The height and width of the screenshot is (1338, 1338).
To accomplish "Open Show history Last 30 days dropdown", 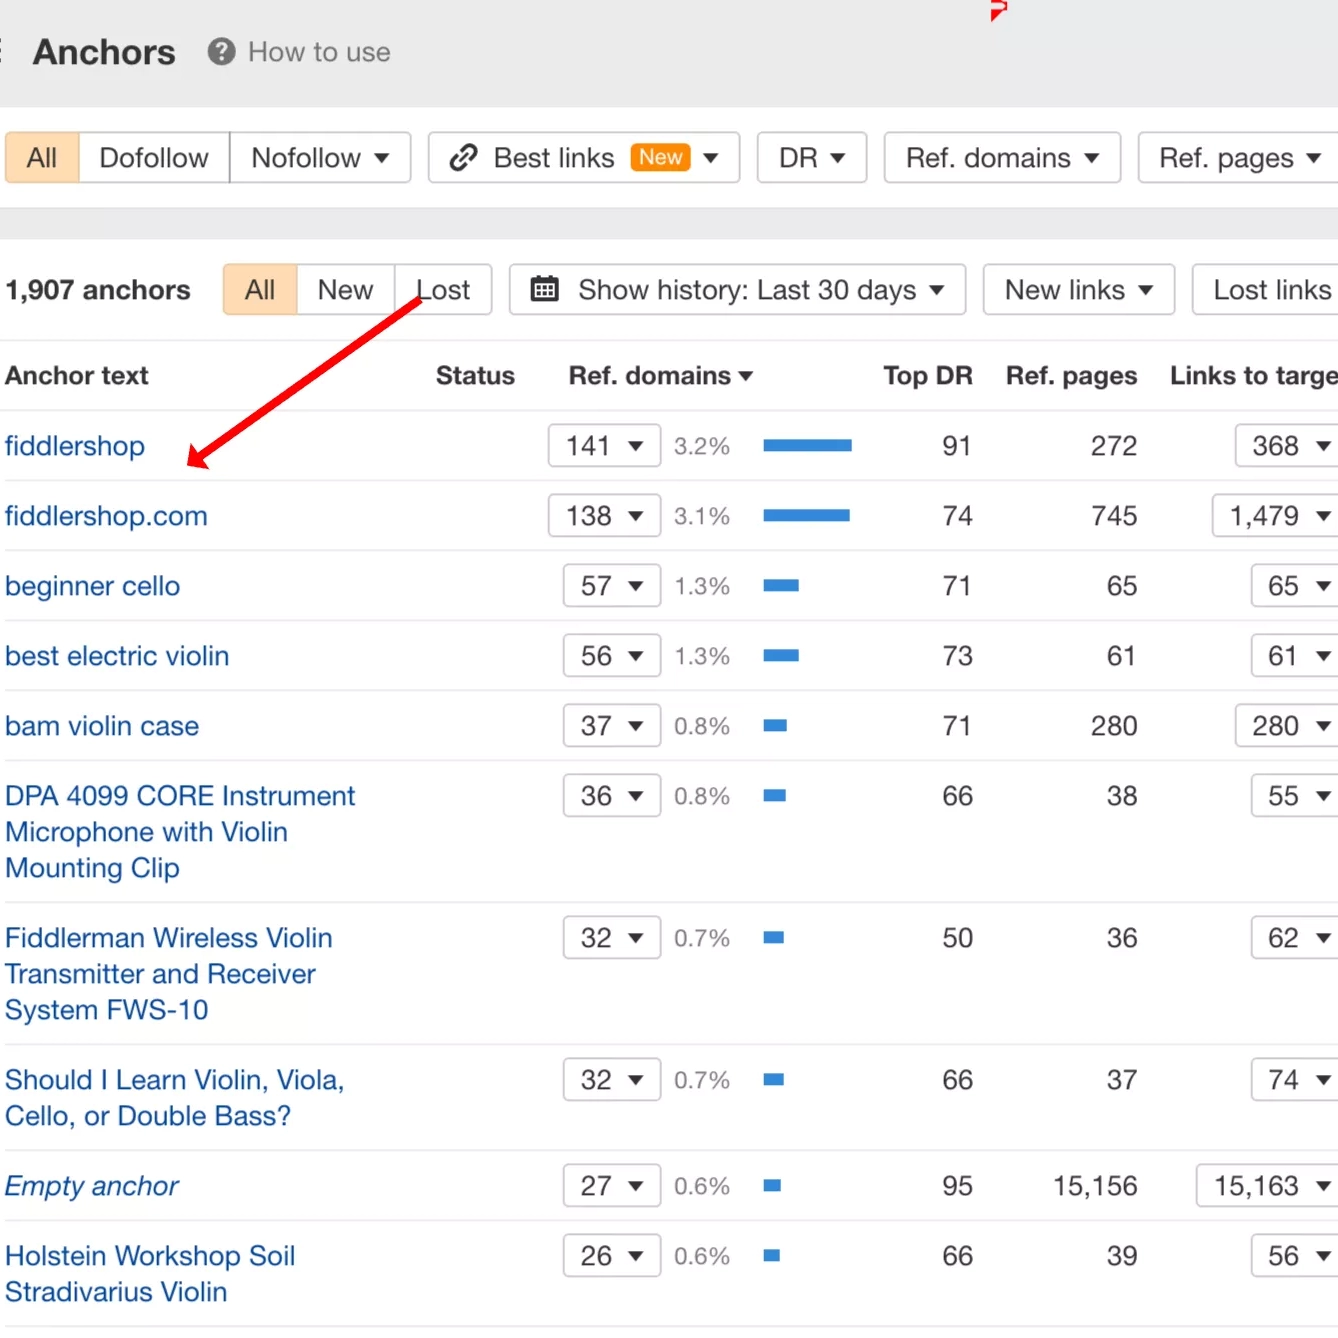I will point(737,290).
